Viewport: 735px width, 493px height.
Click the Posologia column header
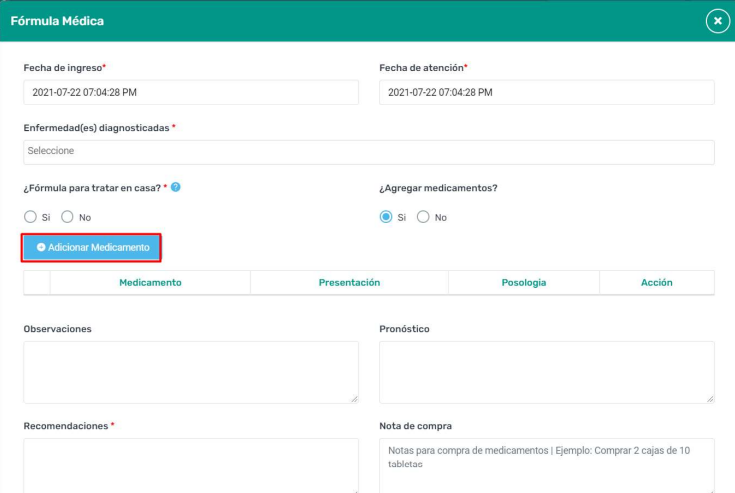pos(524,283)
